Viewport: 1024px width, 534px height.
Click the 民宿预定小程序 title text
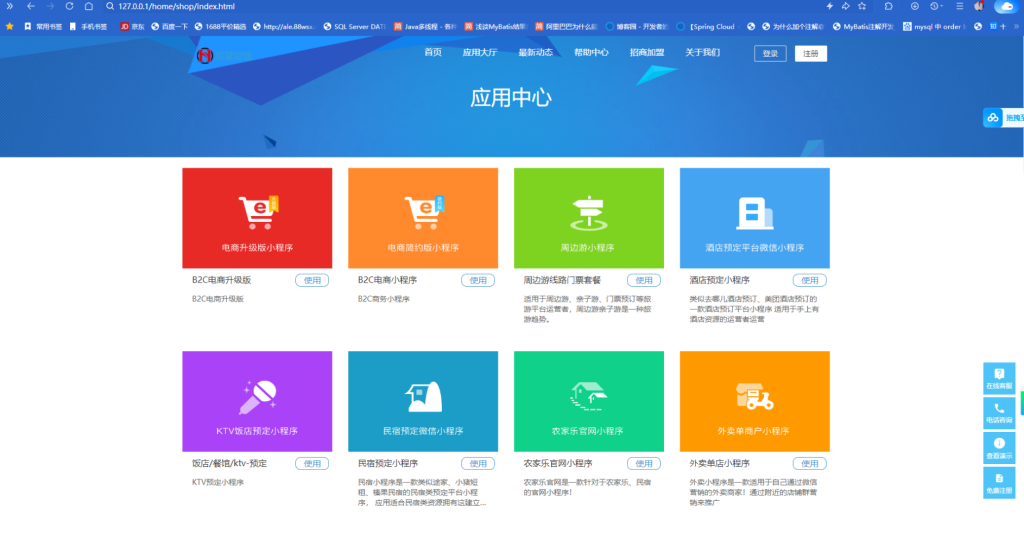pos(388,463)
